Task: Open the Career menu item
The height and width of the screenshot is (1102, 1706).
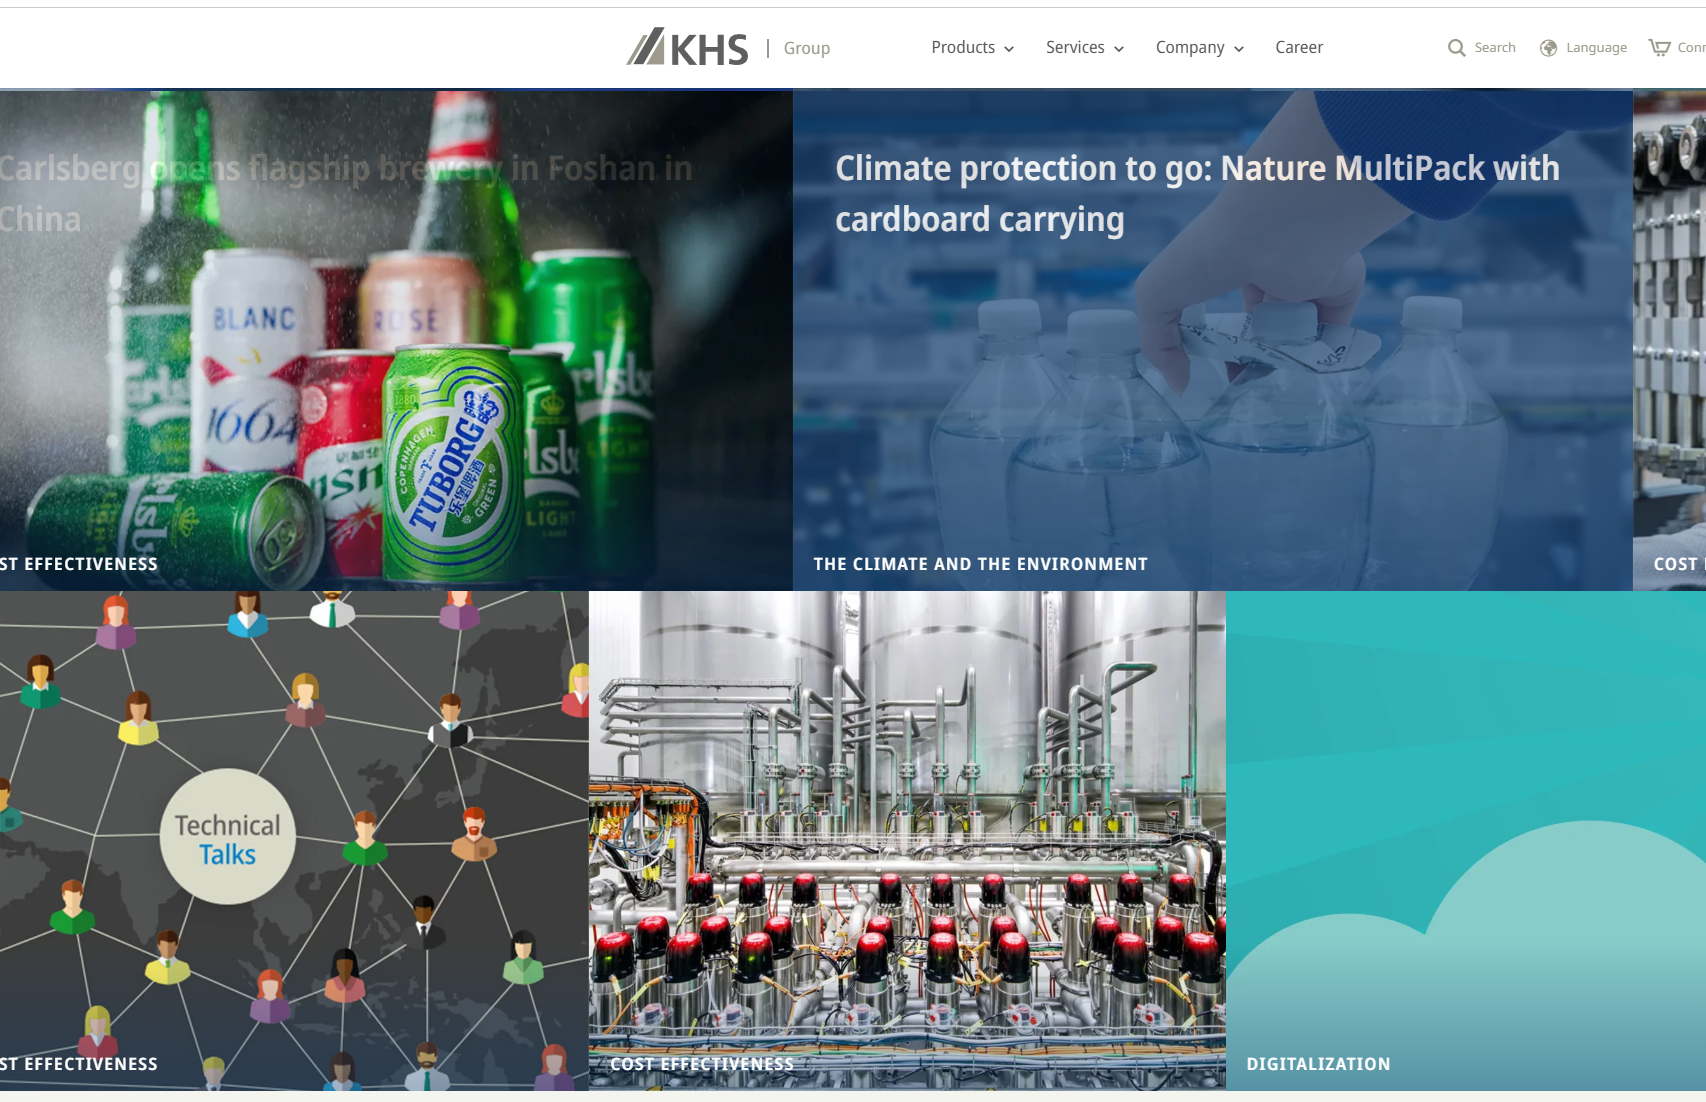Action: click(1298, 48)
